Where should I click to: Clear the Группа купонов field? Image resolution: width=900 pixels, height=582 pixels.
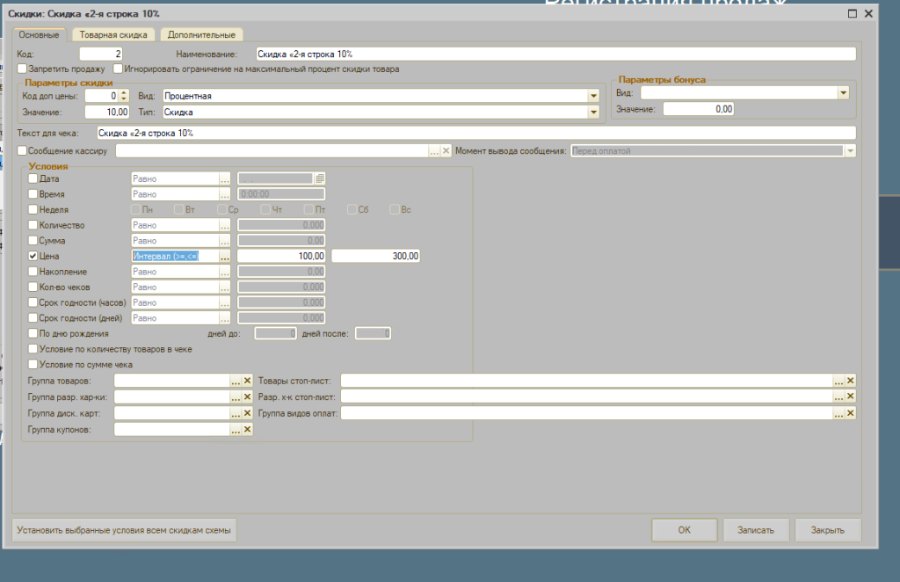point(247,429)
